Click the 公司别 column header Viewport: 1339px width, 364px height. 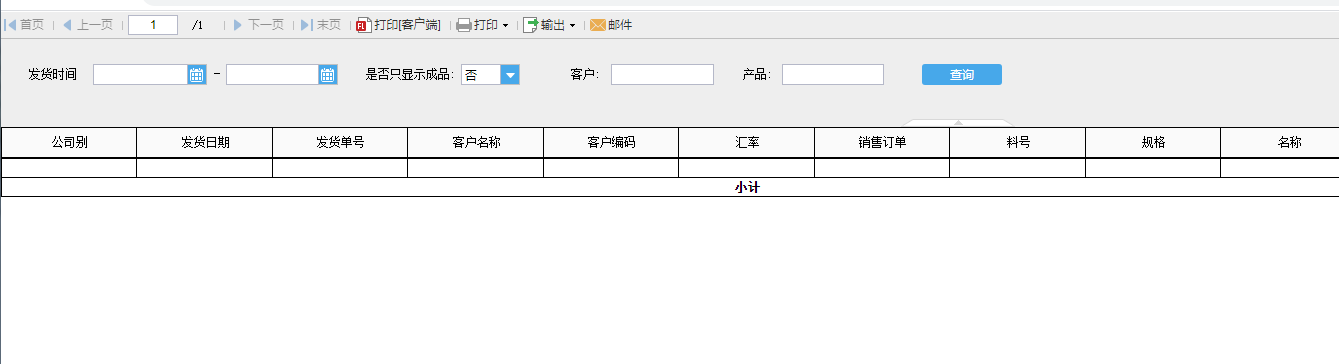[69, 142]
